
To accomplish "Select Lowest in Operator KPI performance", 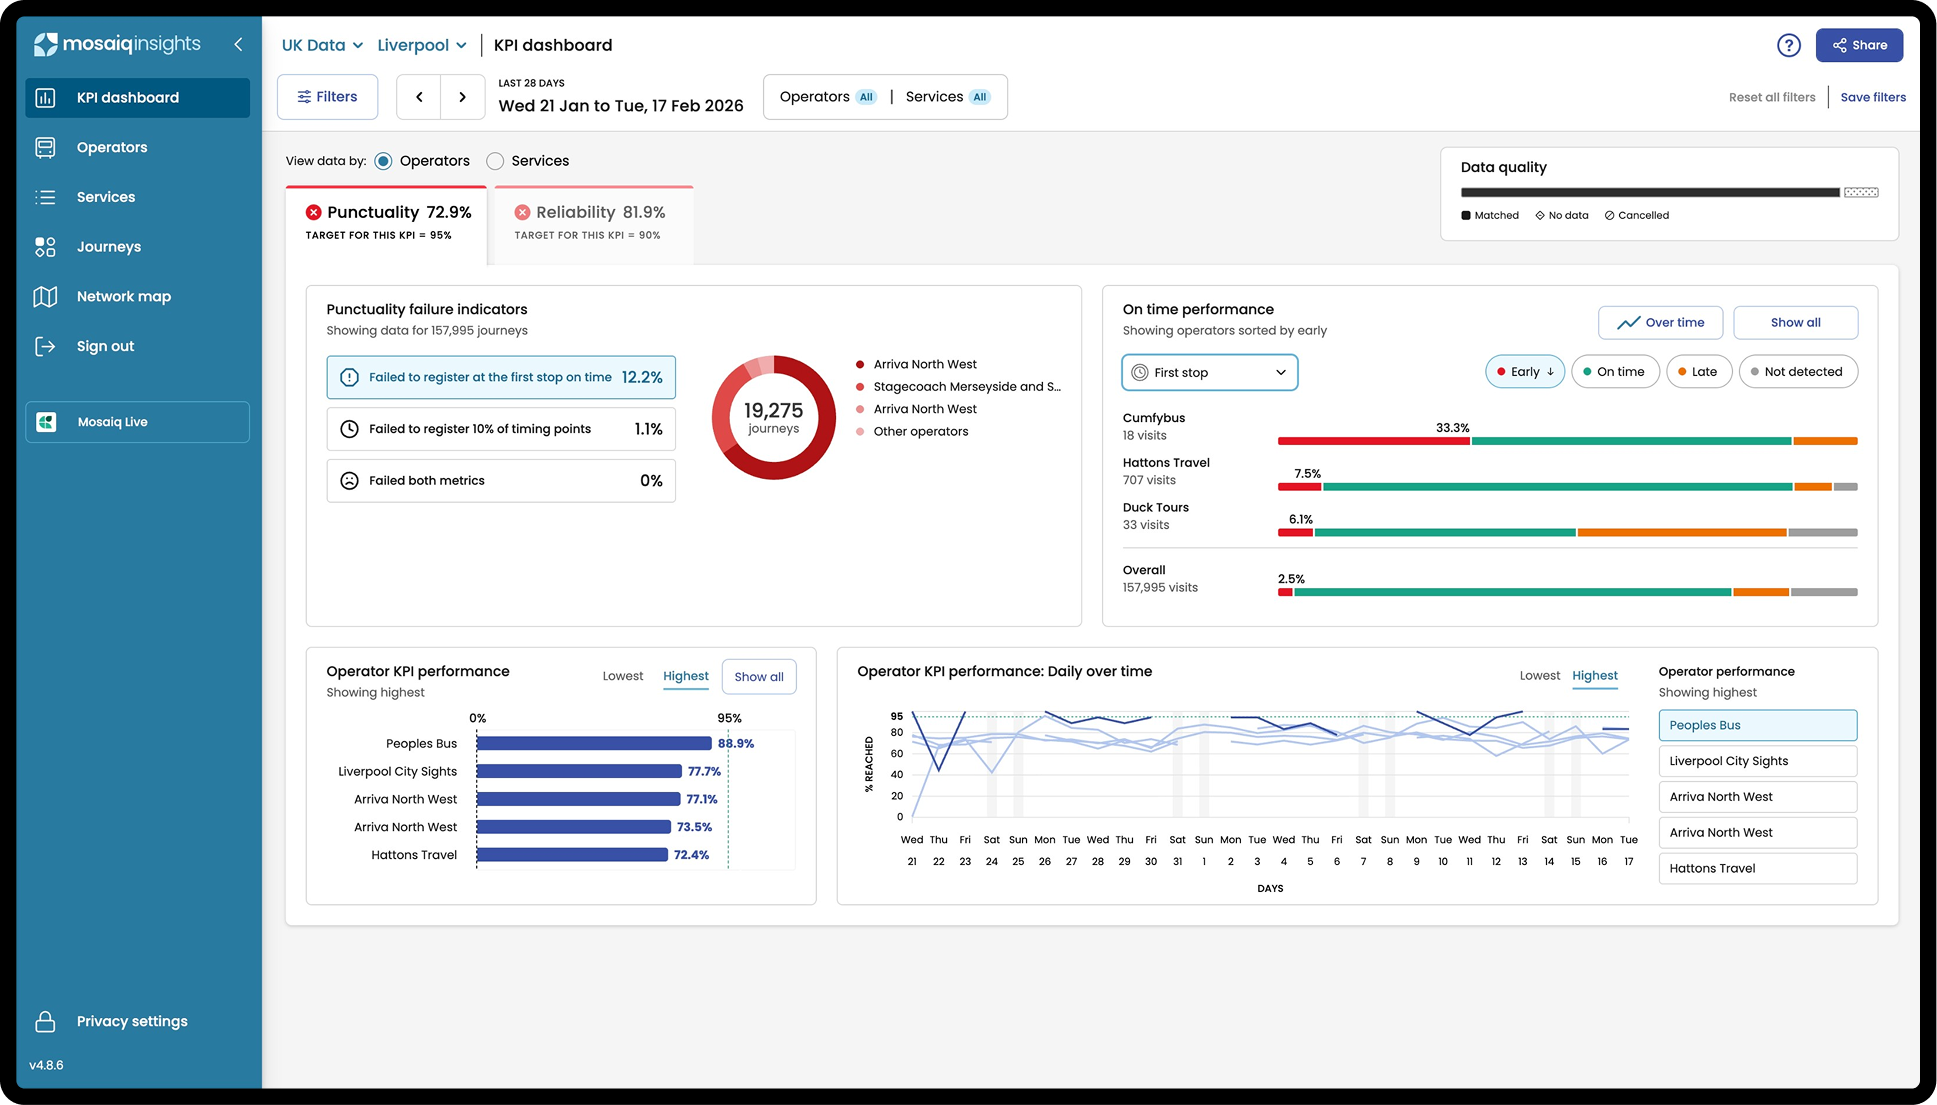I will pyautogui.click(x=622, y=676).
